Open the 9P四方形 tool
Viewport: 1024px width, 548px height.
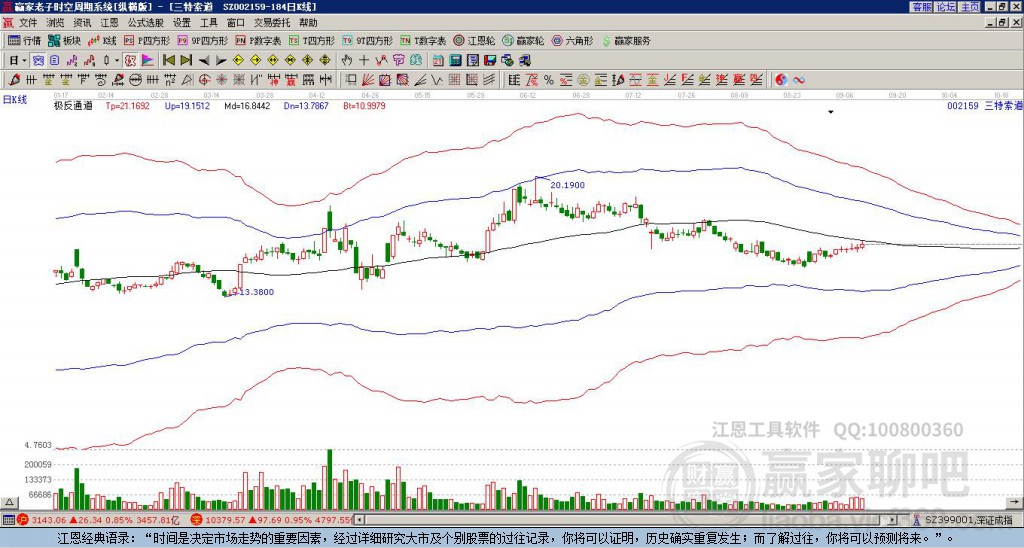(202, 40)
